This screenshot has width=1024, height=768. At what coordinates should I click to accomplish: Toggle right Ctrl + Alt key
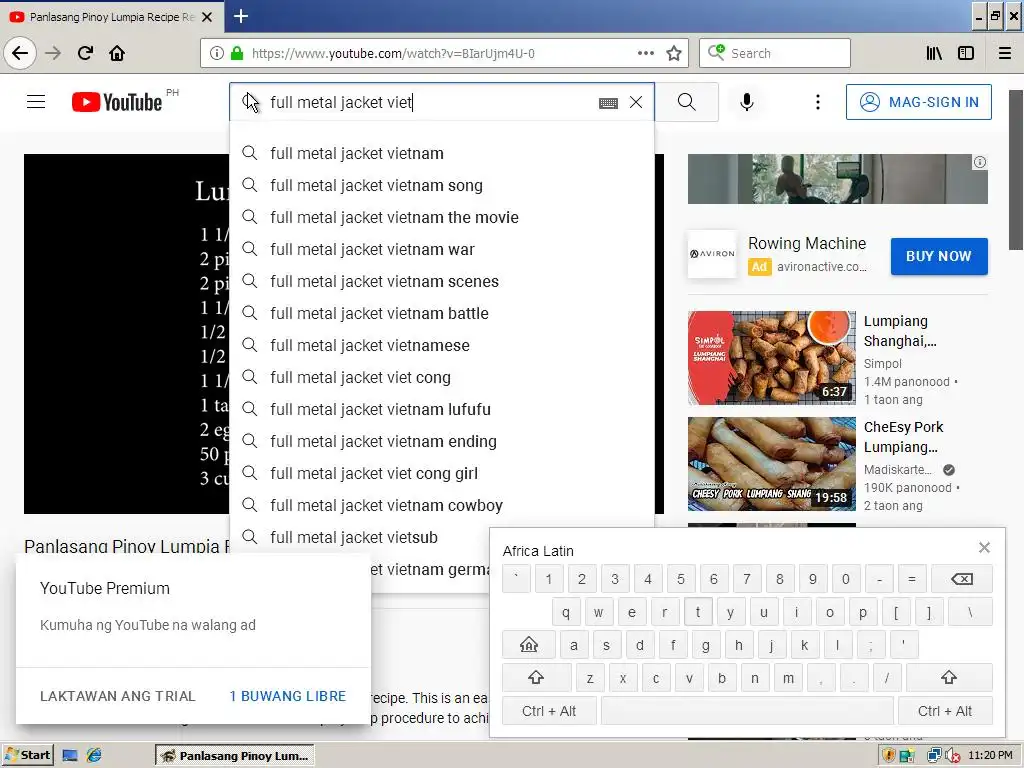tap(945, 711)
